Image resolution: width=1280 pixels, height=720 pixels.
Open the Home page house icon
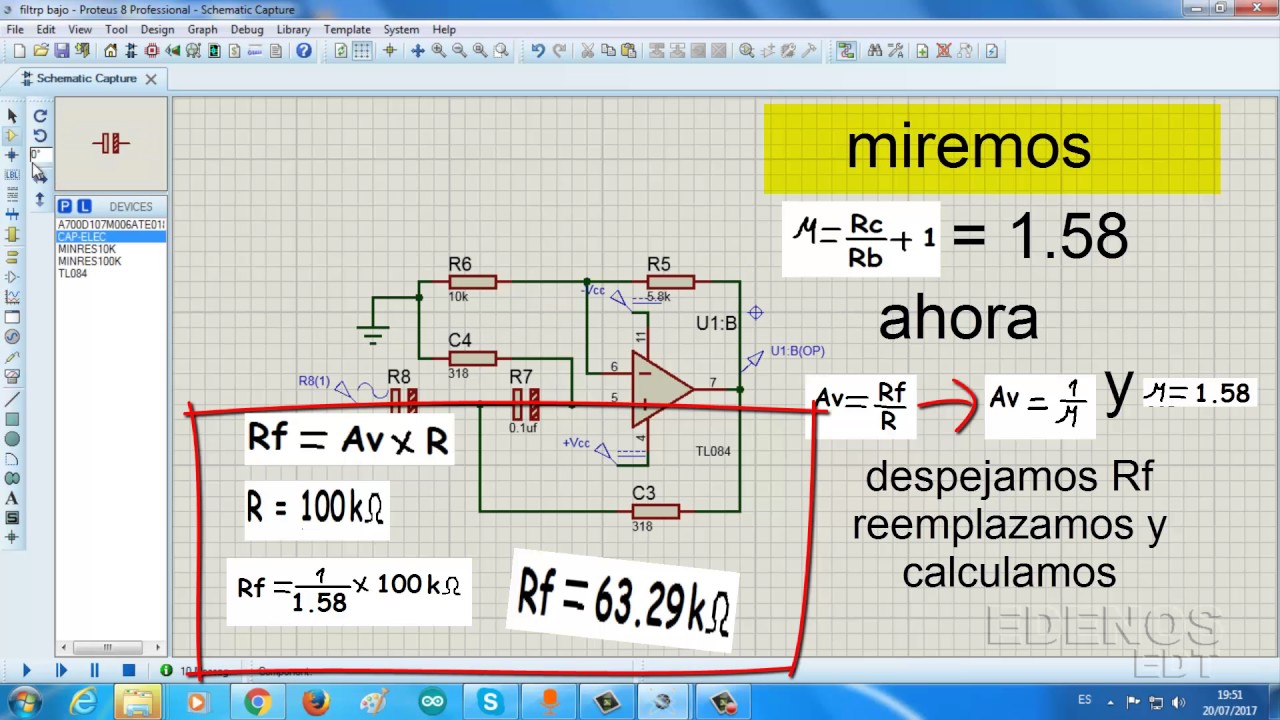point(111,50)
